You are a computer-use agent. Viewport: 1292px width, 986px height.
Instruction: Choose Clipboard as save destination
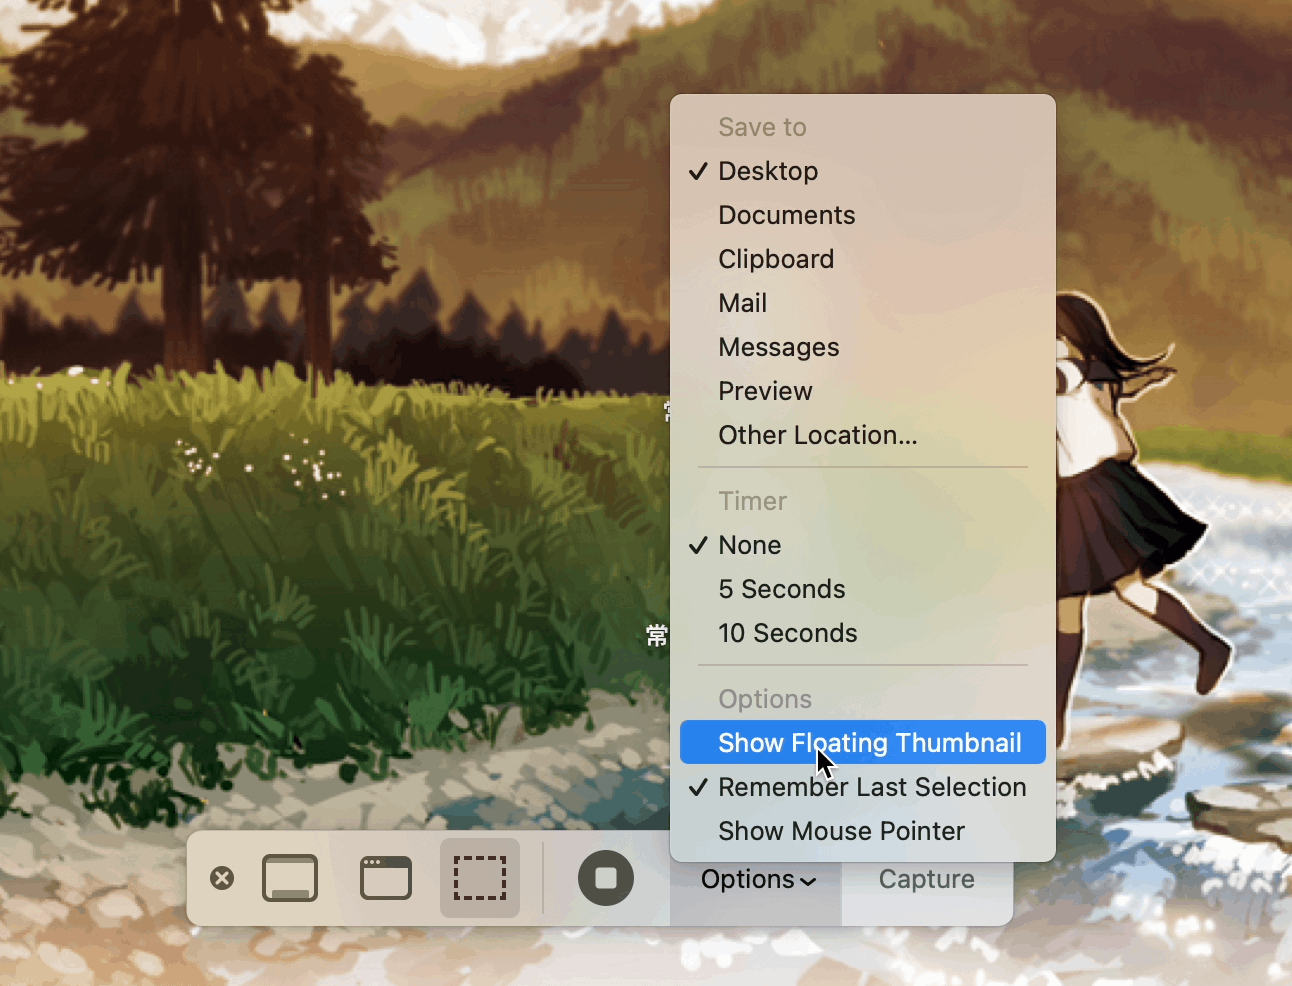coord(863,259)
